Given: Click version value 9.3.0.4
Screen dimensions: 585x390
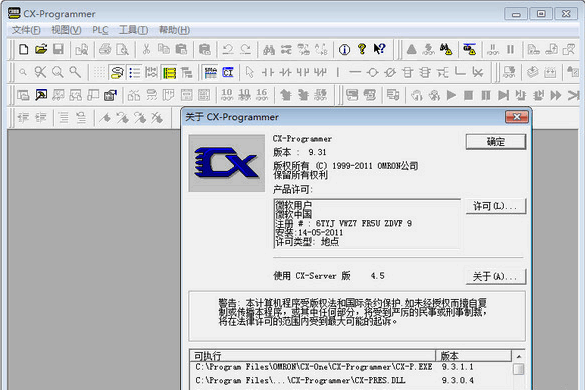Looking at the screenshot, I should click(x=457, y=380).
